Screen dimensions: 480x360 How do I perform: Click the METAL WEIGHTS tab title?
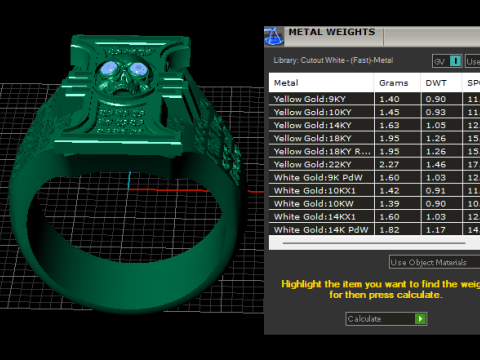click(x=332, y=32)
